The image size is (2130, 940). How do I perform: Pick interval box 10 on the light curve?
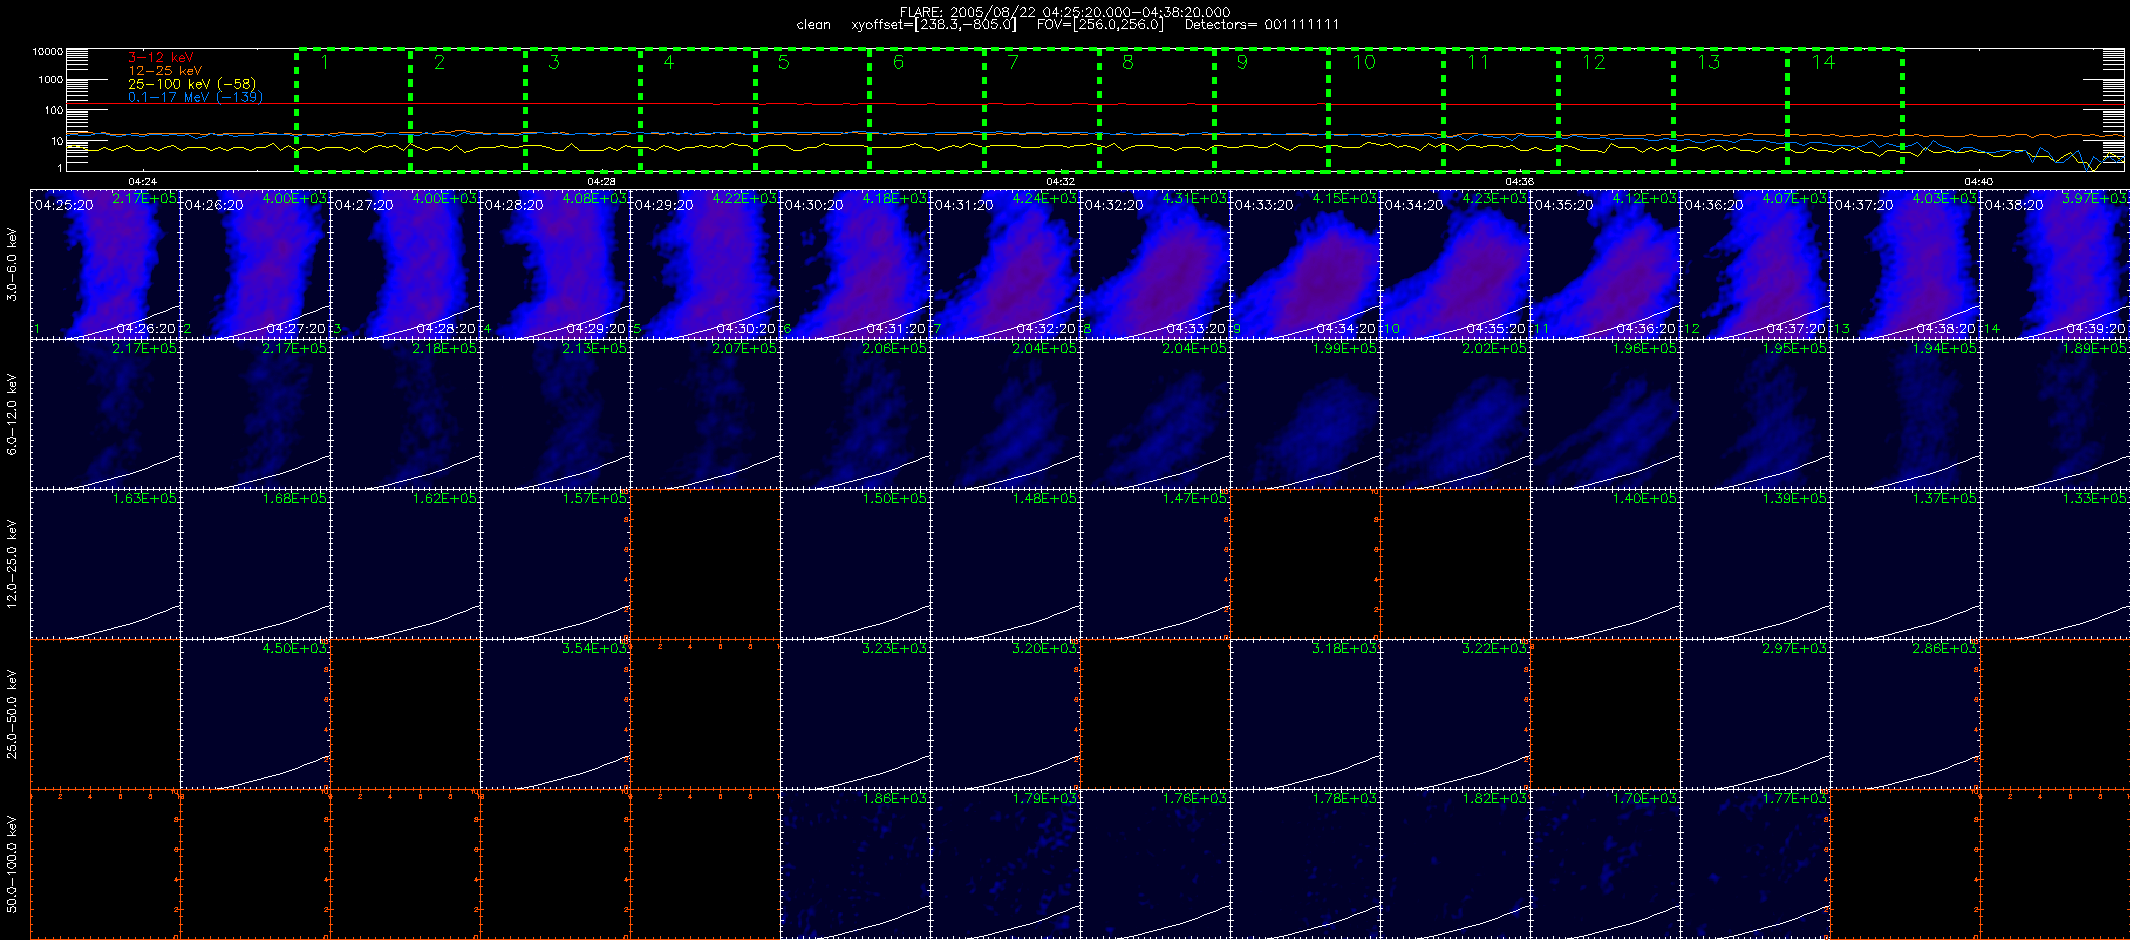pyautogui.click(x=1386, y=110)
